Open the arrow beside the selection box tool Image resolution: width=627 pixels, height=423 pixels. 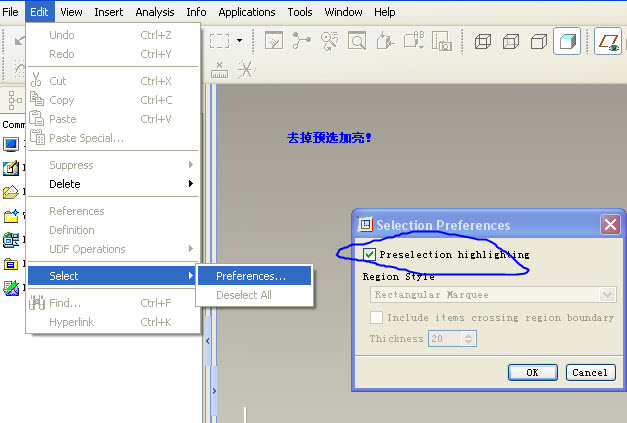[x=239, y=40]
